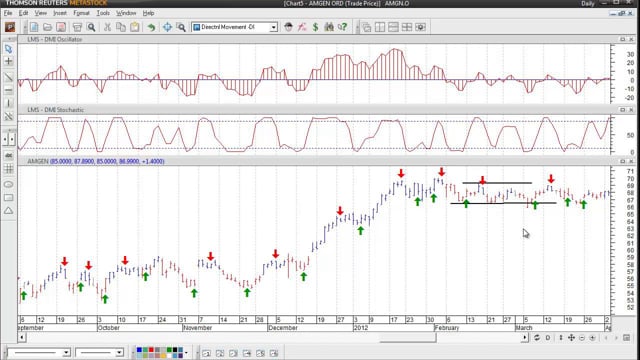Click the Paste clipboard icon
The width and height of the screenshot is (640, 360).
point(134,27)
